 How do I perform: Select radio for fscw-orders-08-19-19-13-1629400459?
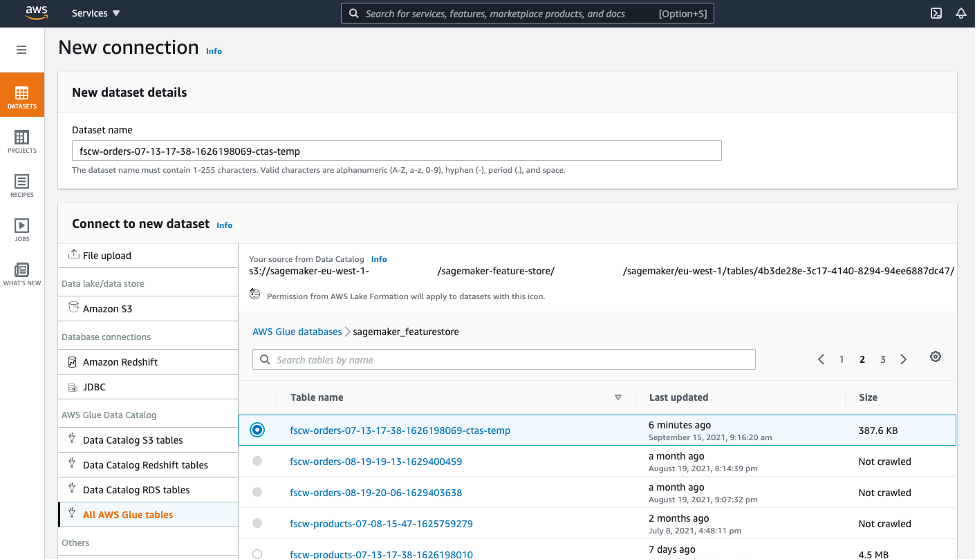tap(257, 461)
